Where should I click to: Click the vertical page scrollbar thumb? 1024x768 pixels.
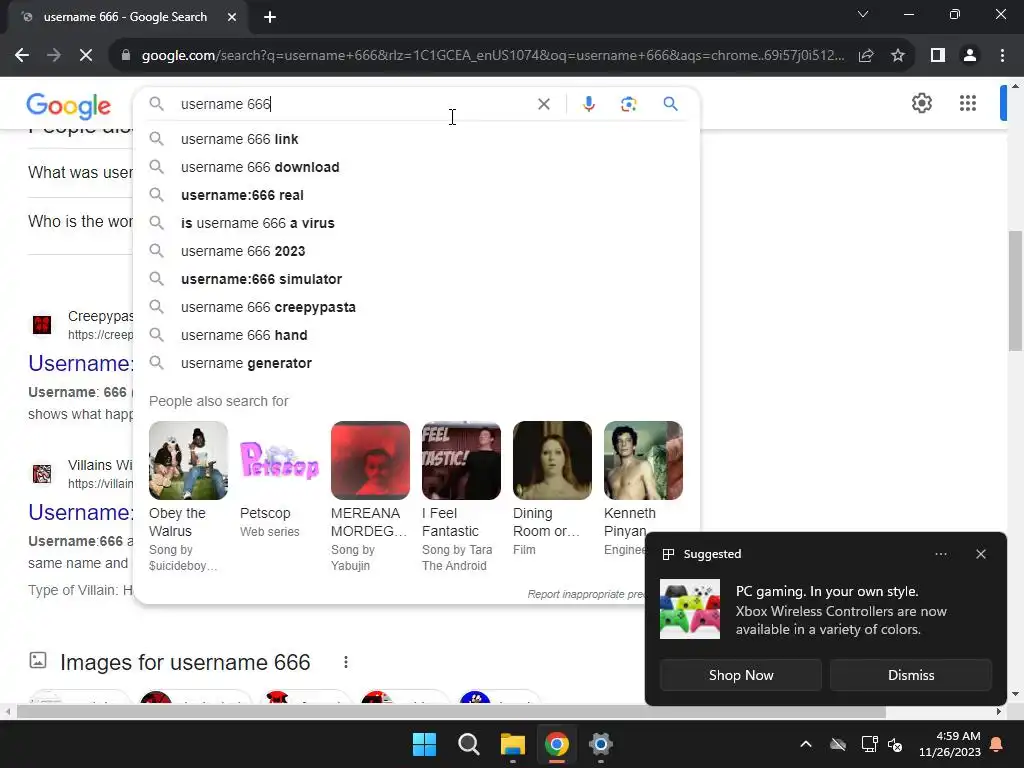(1015, 291)
